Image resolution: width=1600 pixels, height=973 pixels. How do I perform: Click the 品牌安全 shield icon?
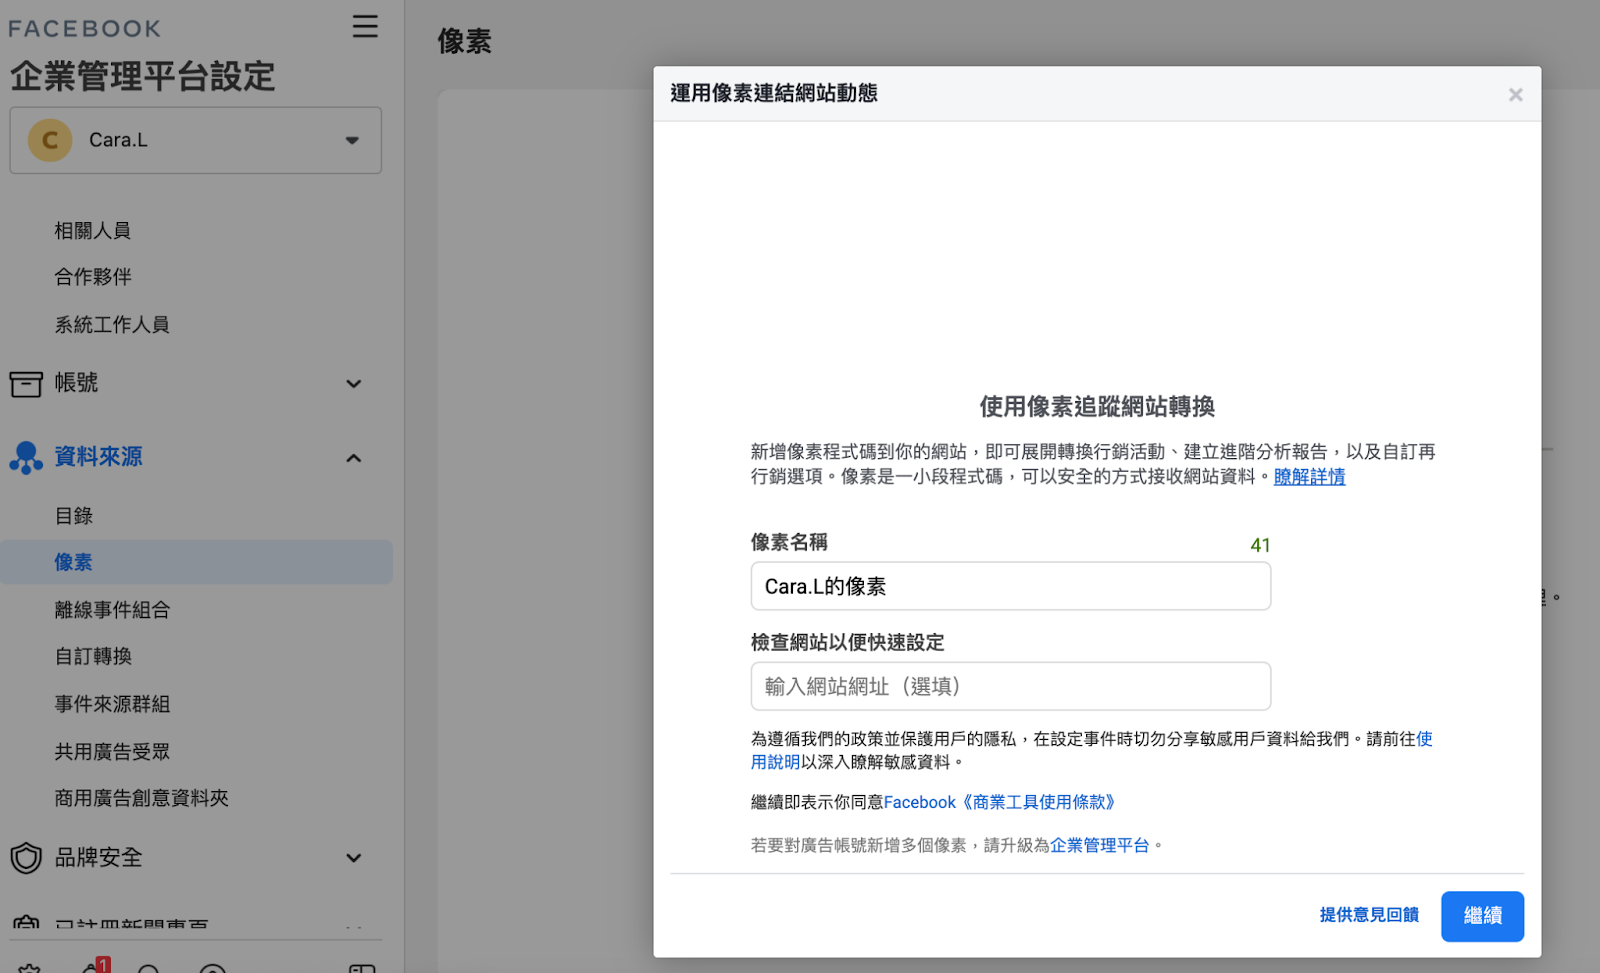(x=26, y=858)
